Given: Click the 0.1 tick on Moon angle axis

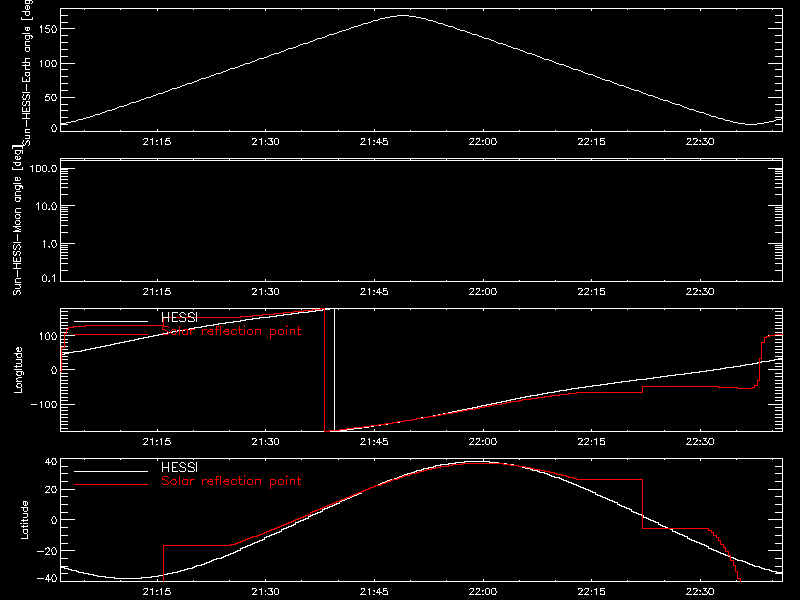Looking at the screenshot, I should pyautogui.click(x=49, y=278).
